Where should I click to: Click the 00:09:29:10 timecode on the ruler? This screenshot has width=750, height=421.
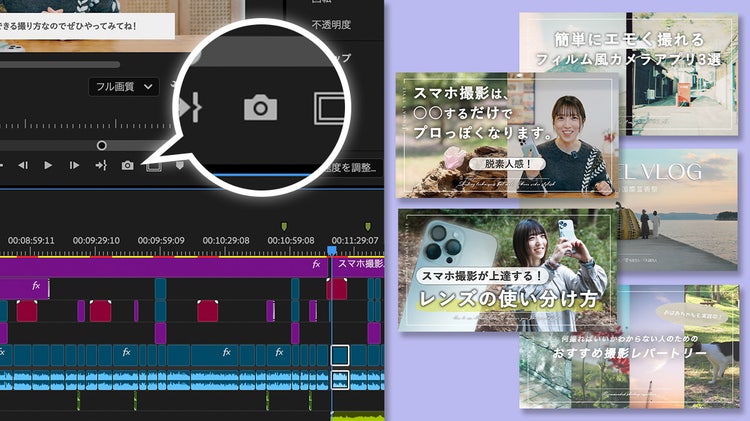(x=96, y=240)
